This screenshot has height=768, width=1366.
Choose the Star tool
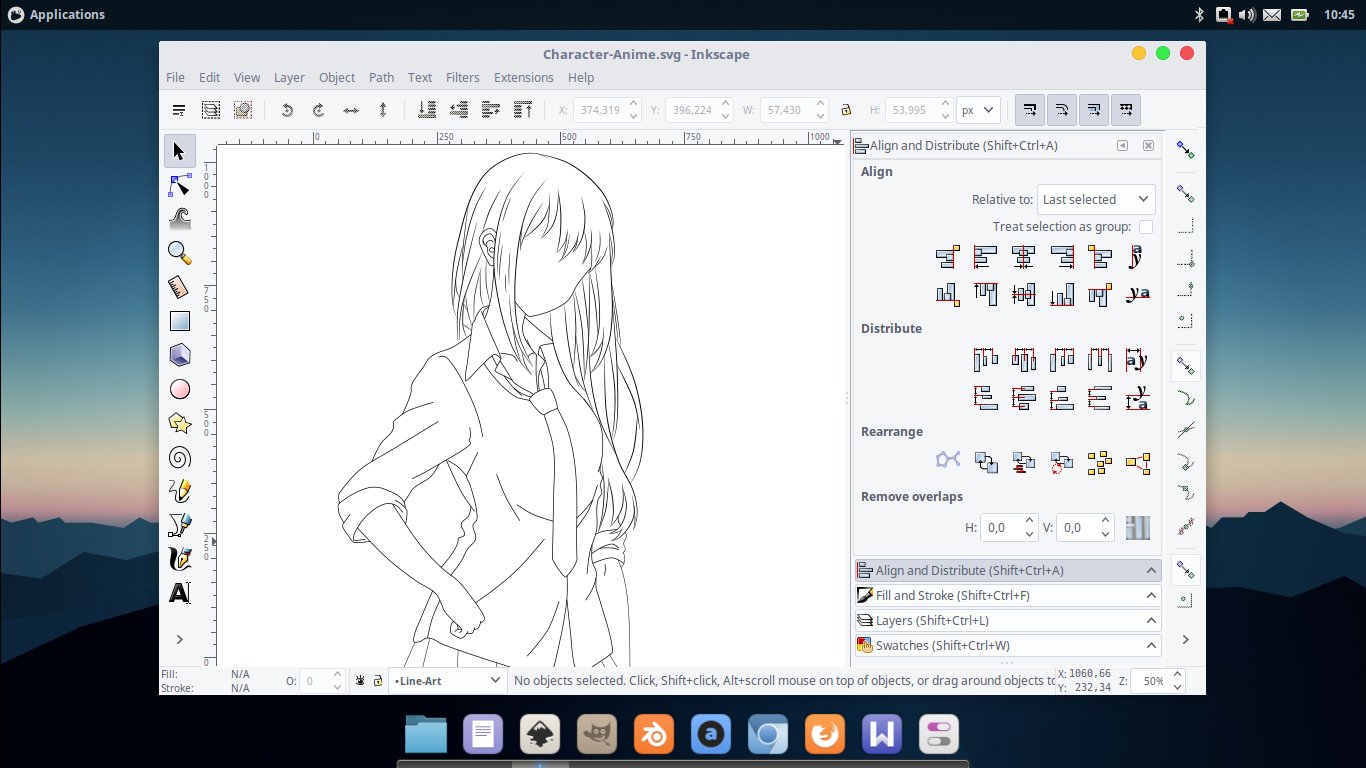pyautogui.click(x=180, y=422)
